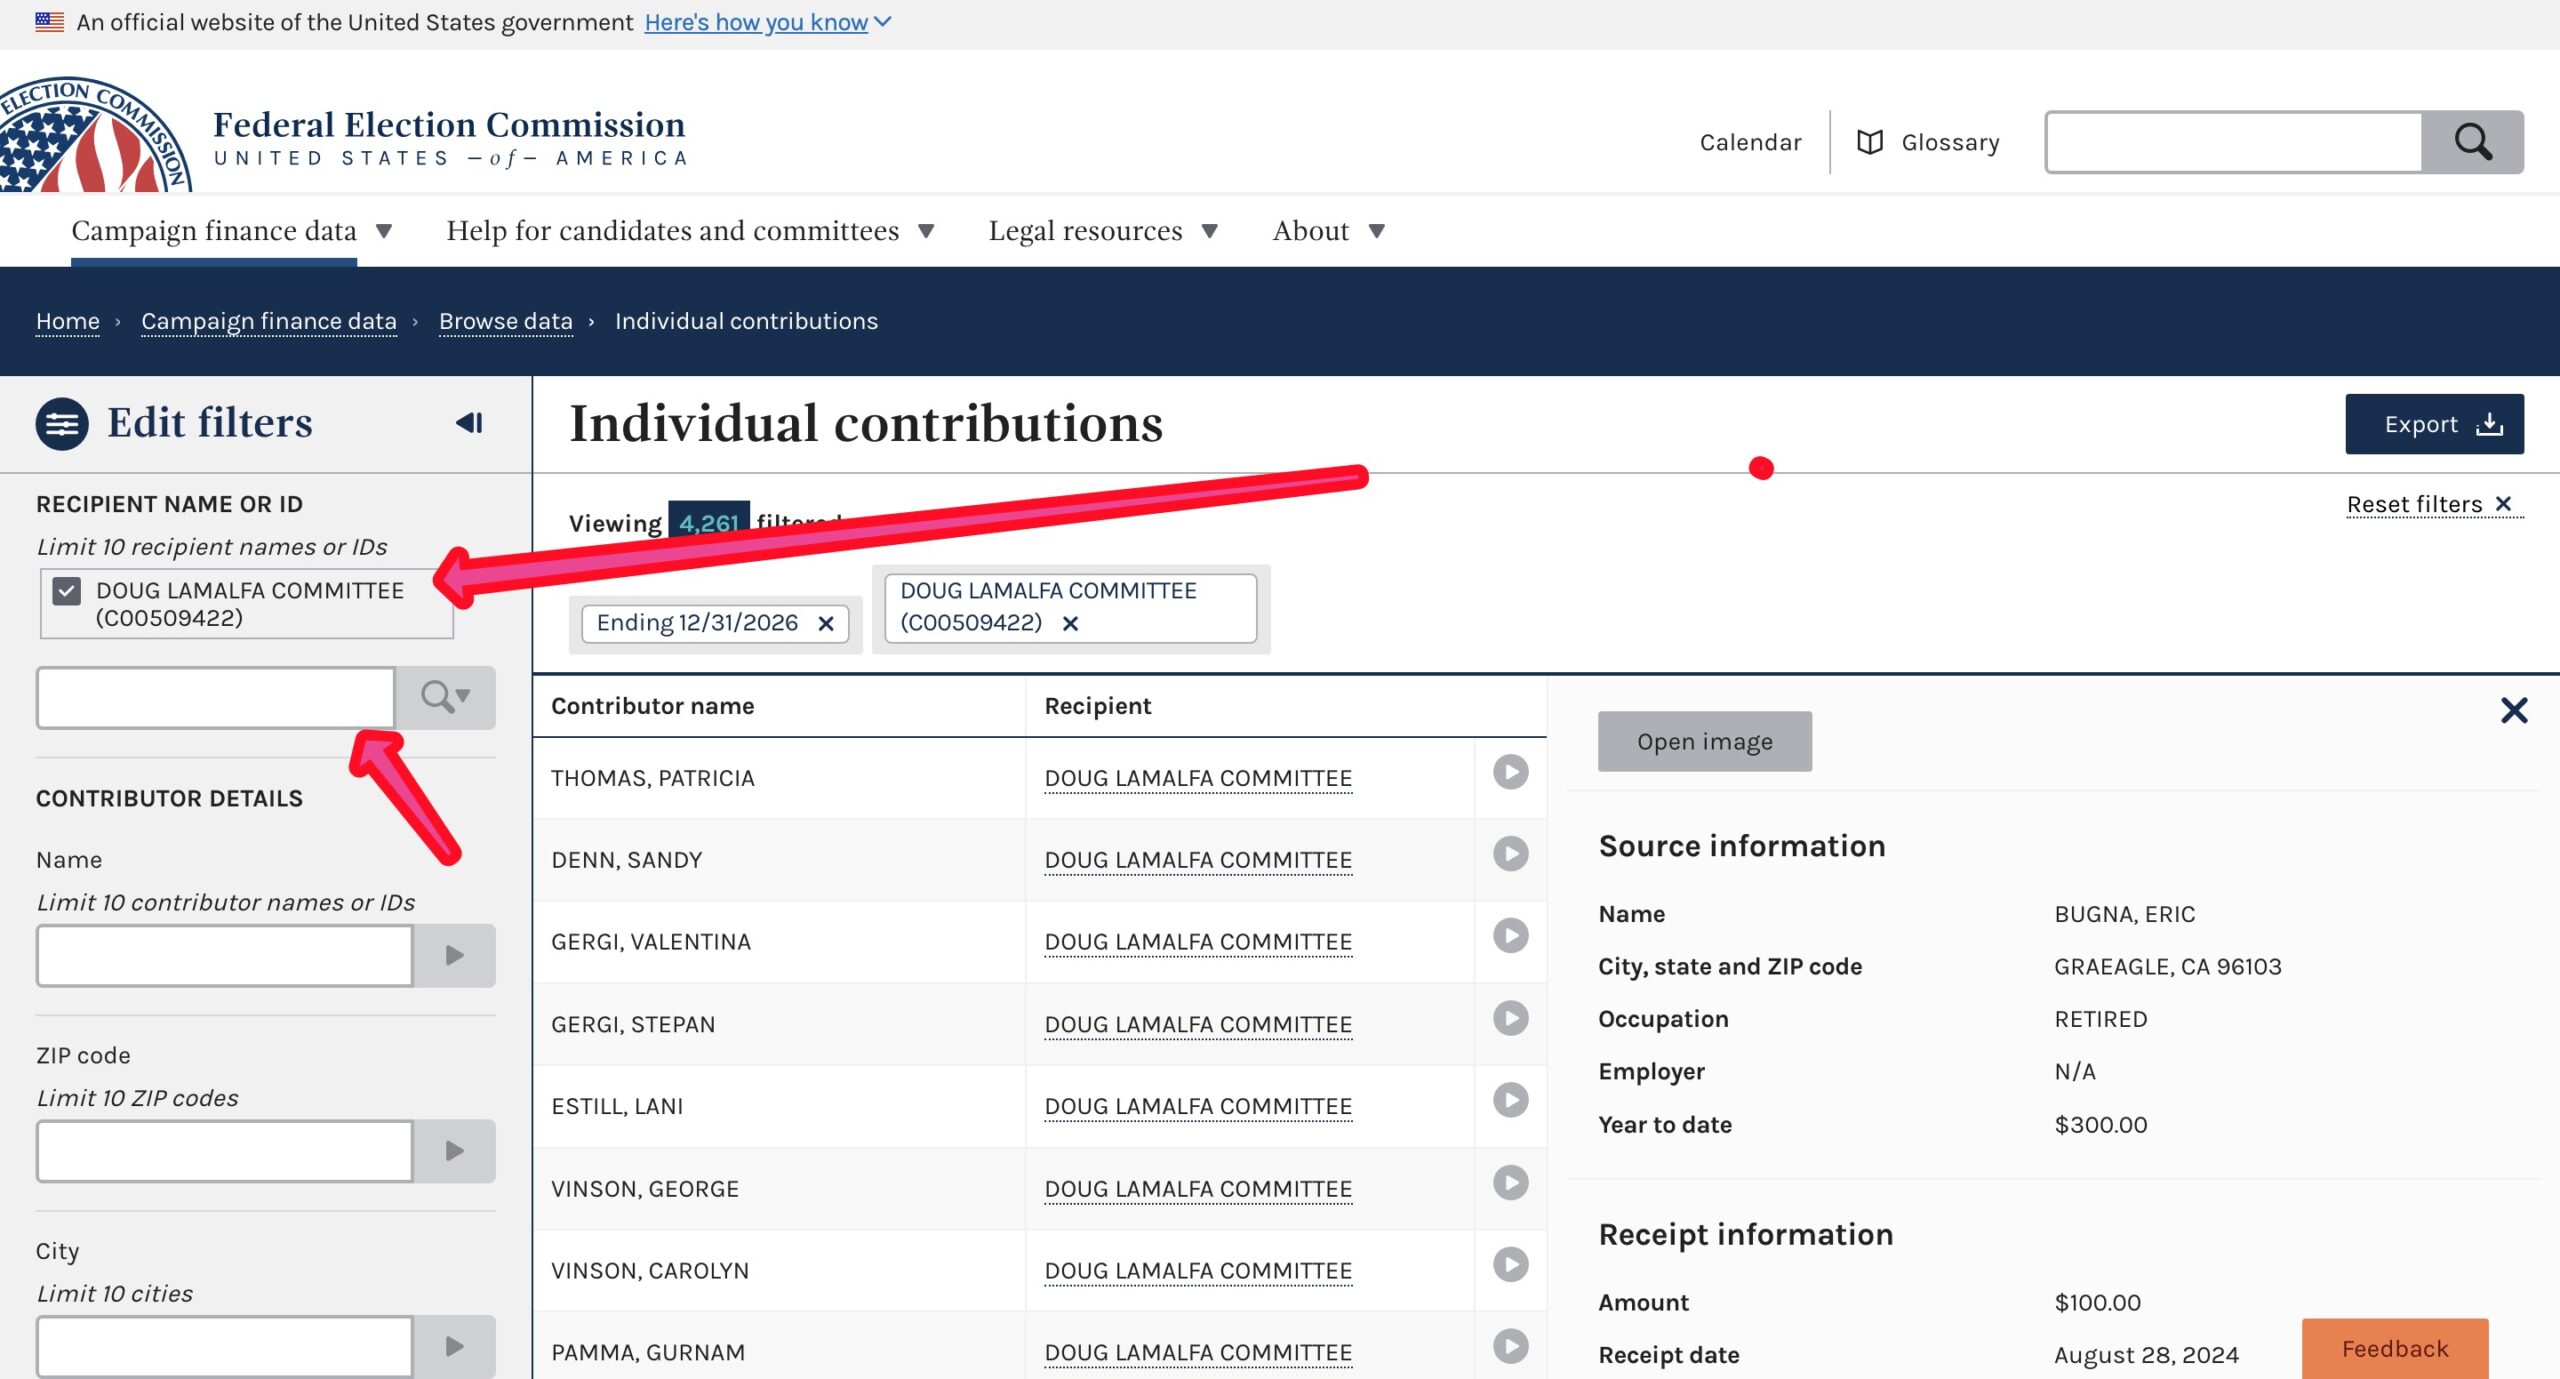Open recipient link in THOMAS, PATRICIA row

click(1198, 778)
